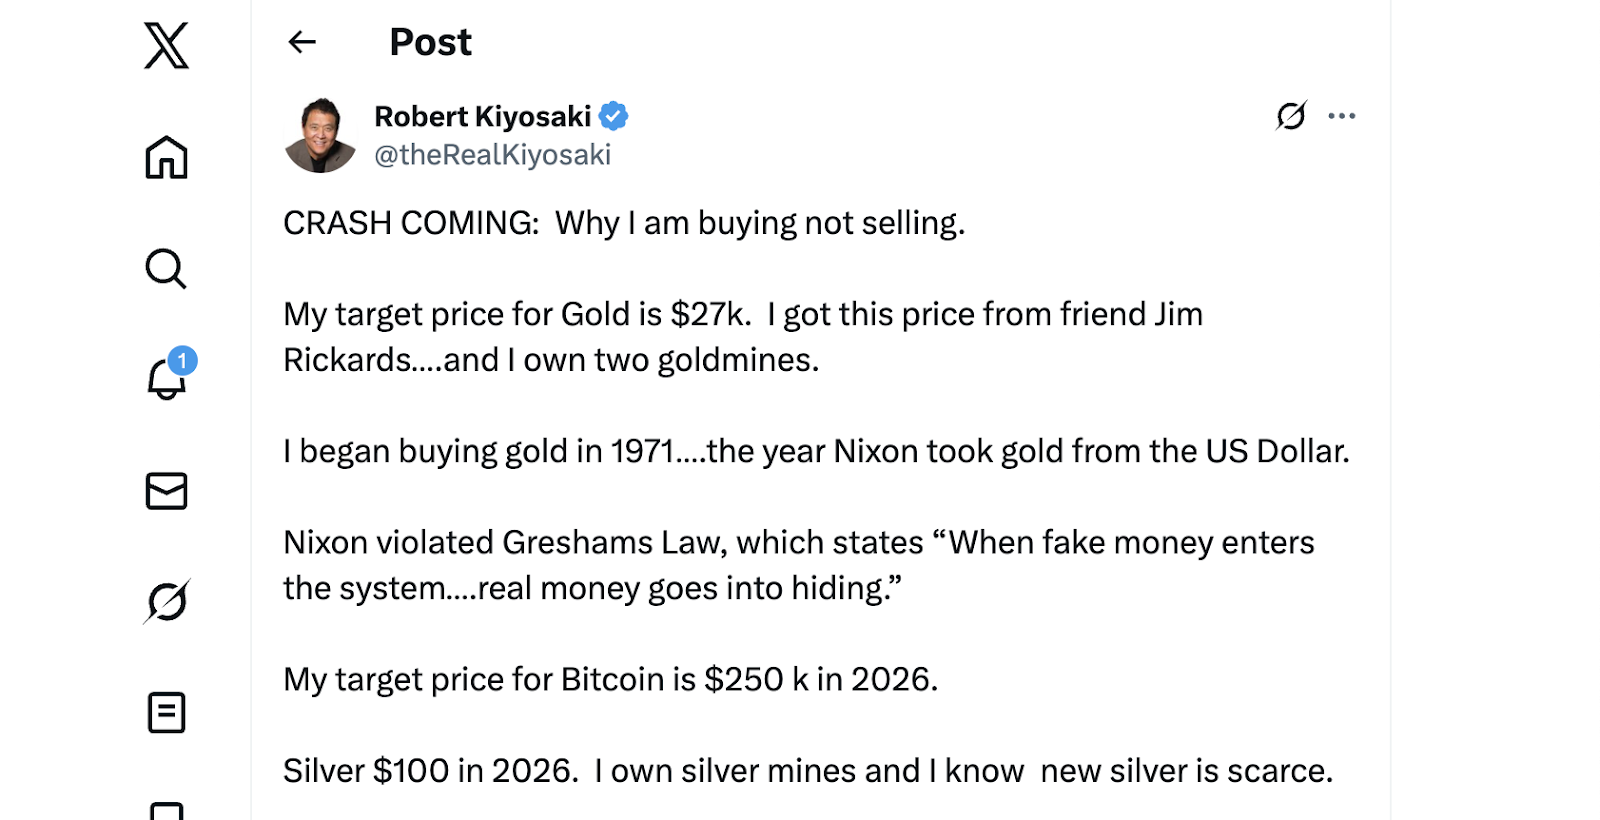The height and width of the screenshot is (820, 1600).
Task: Click the blue verified badge beside the name
Action: (613, 117)
